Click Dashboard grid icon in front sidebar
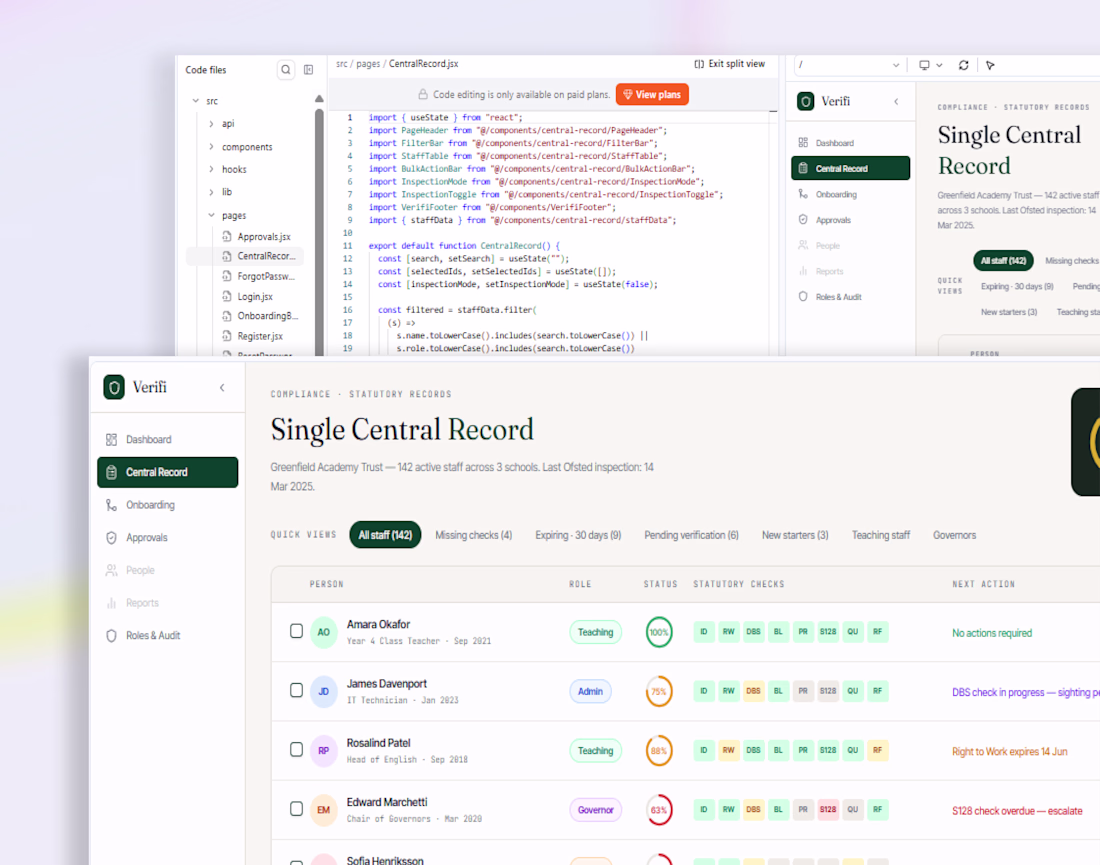Viewport: 1100px width, 865px height. point(112,440)
